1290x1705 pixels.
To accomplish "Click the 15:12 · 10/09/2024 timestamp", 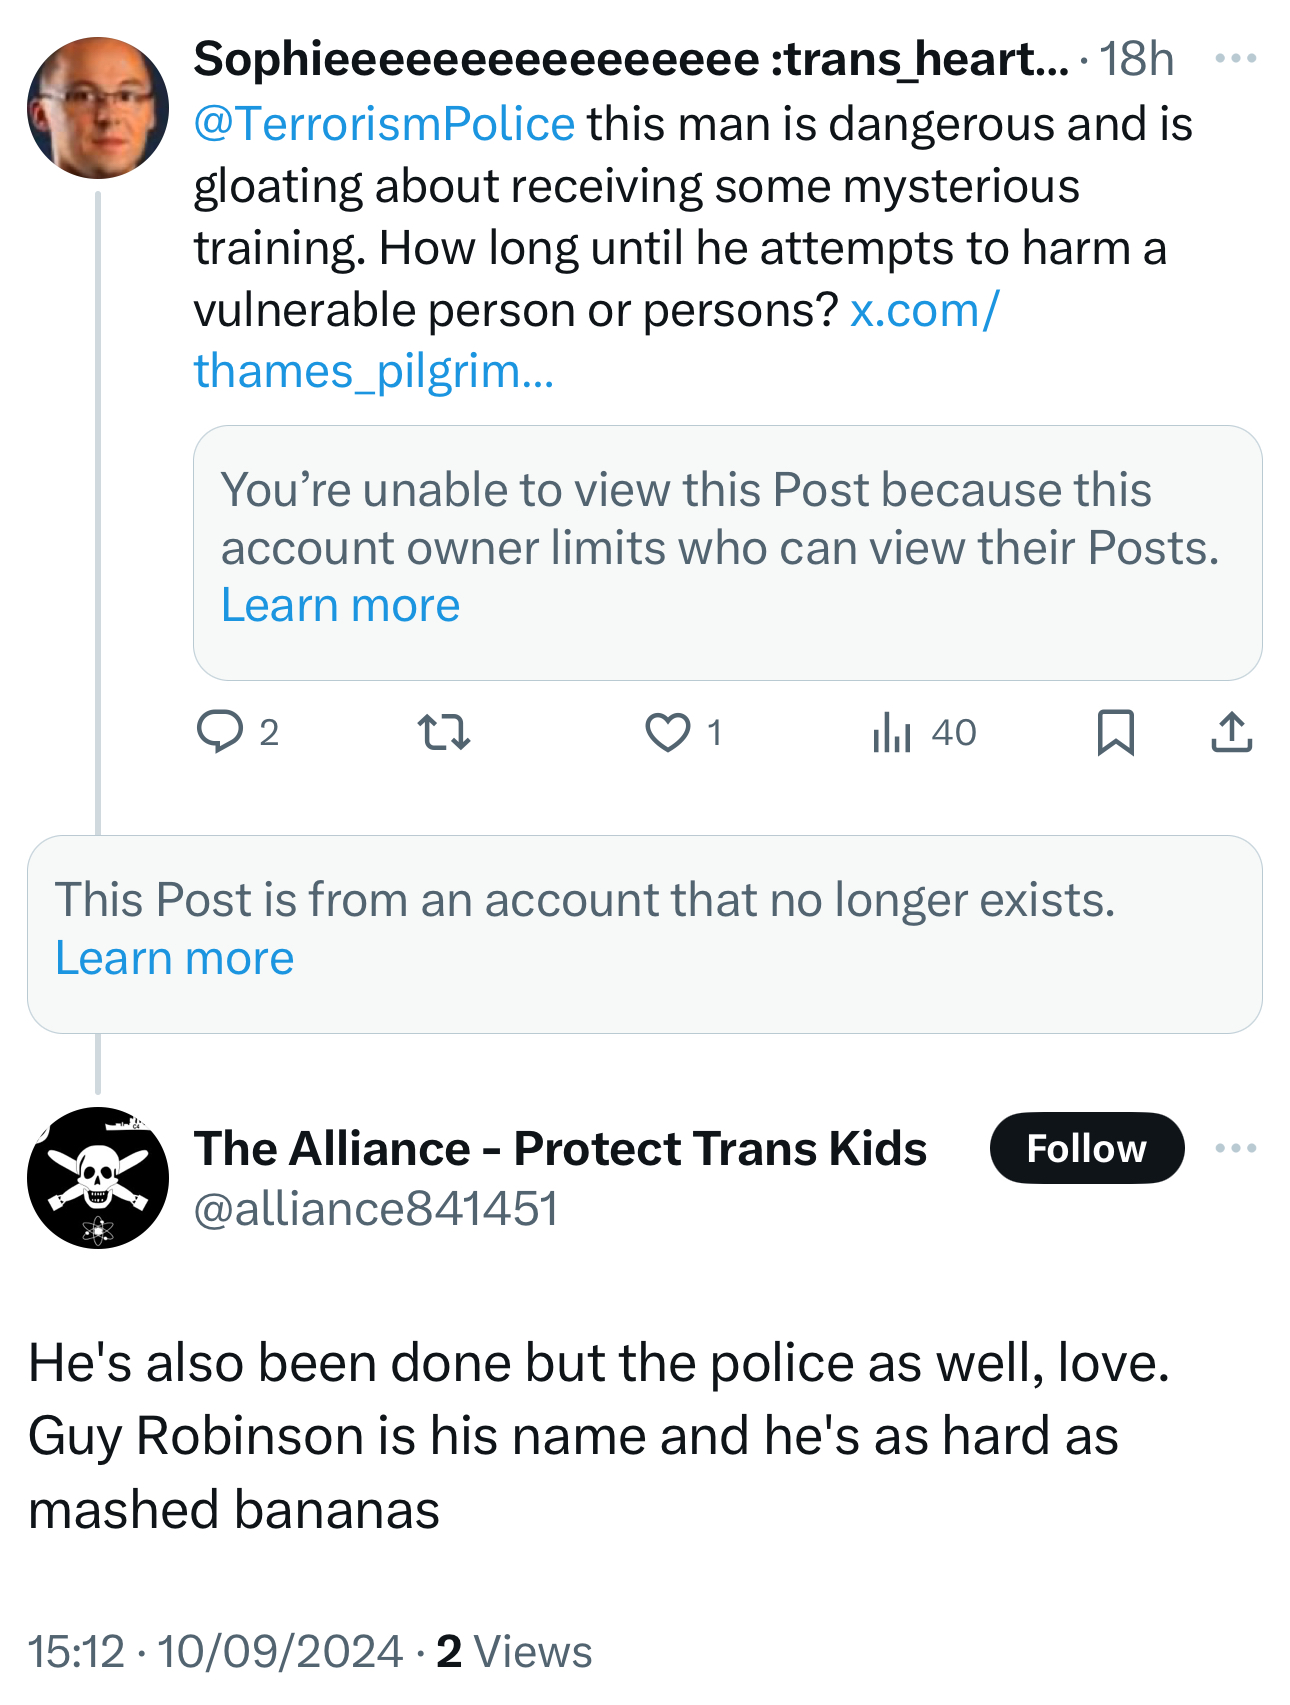I will point(215,1652).
